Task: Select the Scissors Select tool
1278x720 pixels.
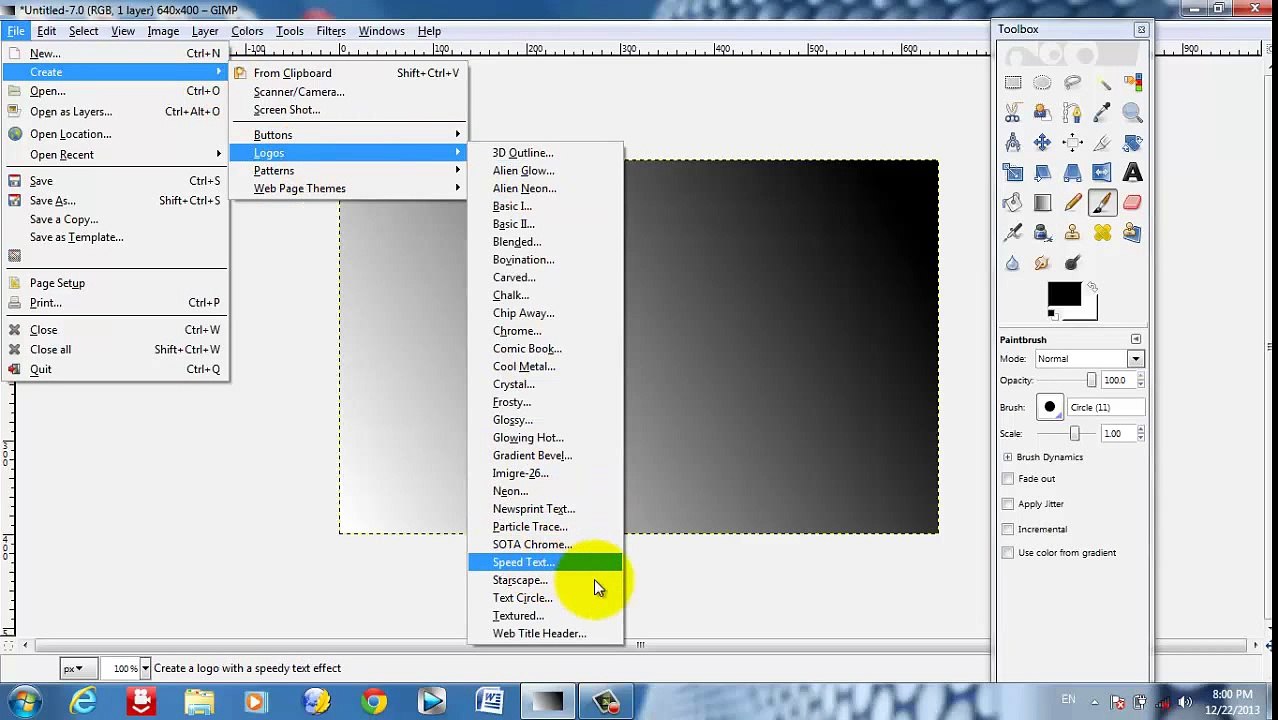Action: [x=1013, y=113]
